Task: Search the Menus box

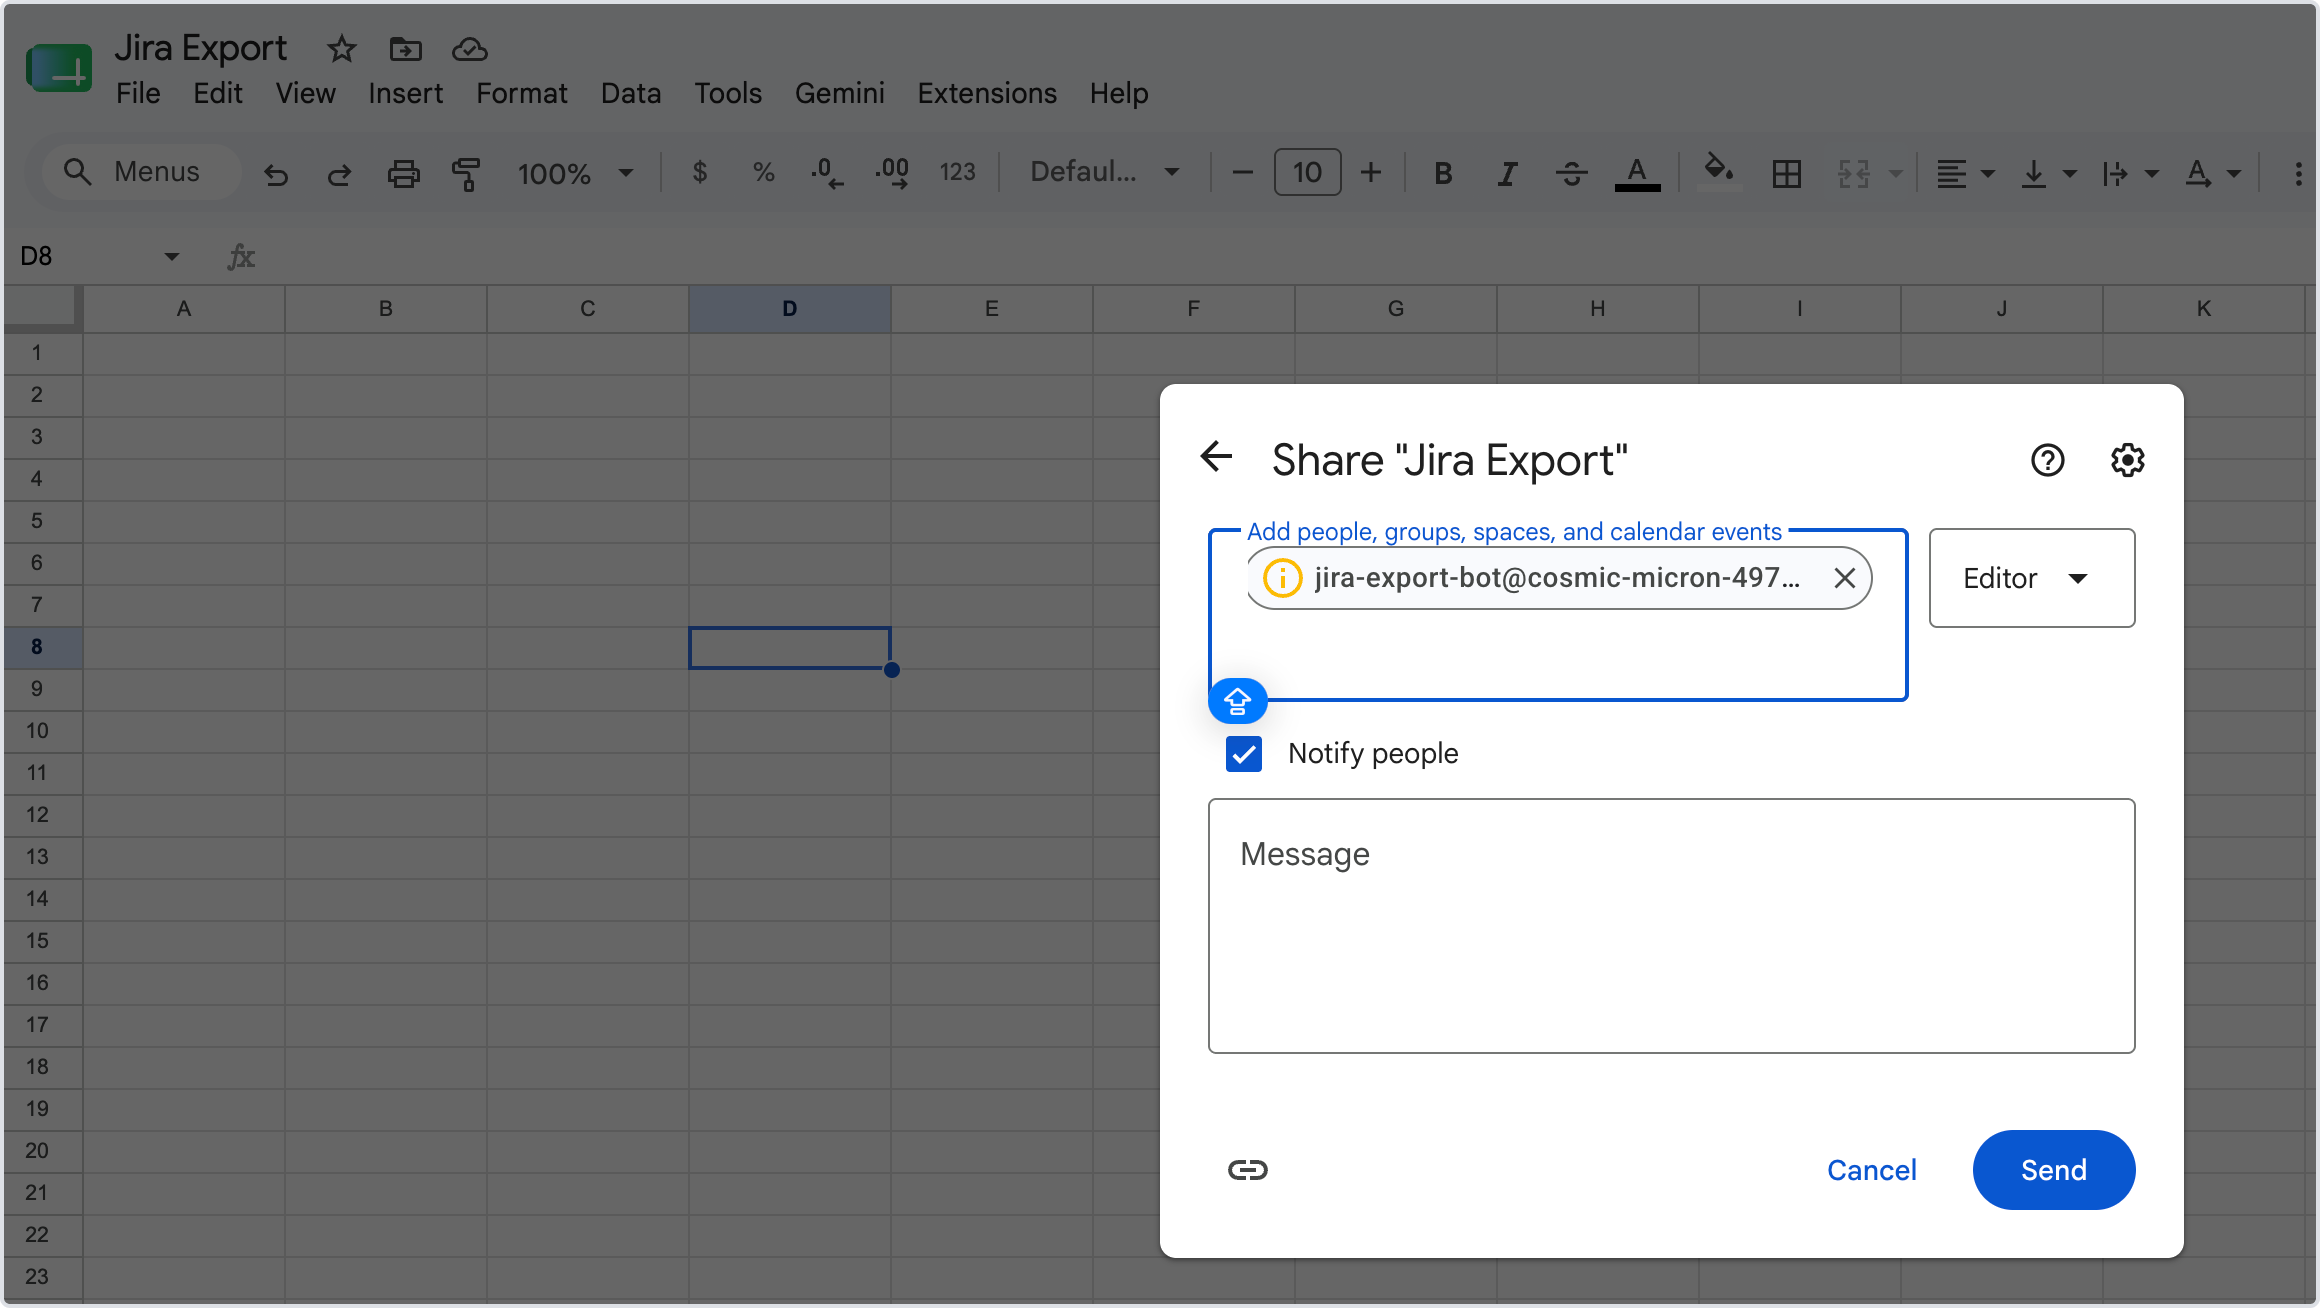Action: (141, 172)
